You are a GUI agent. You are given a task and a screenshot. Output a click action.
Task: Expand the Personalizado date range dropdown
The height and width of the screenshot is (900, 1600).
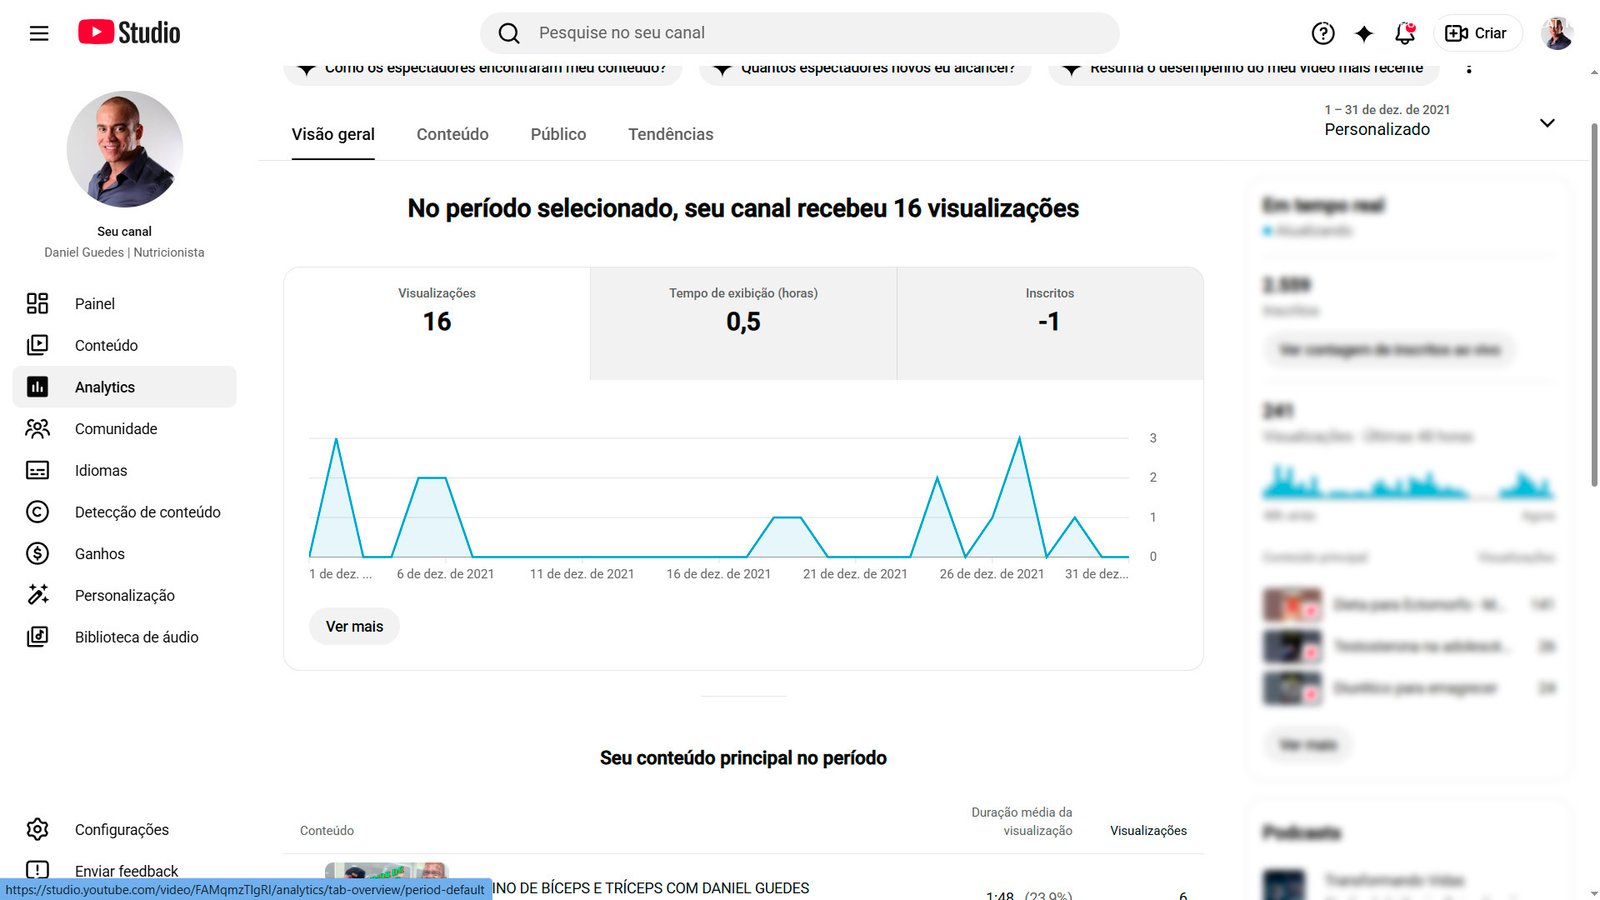pos(1440,121)
